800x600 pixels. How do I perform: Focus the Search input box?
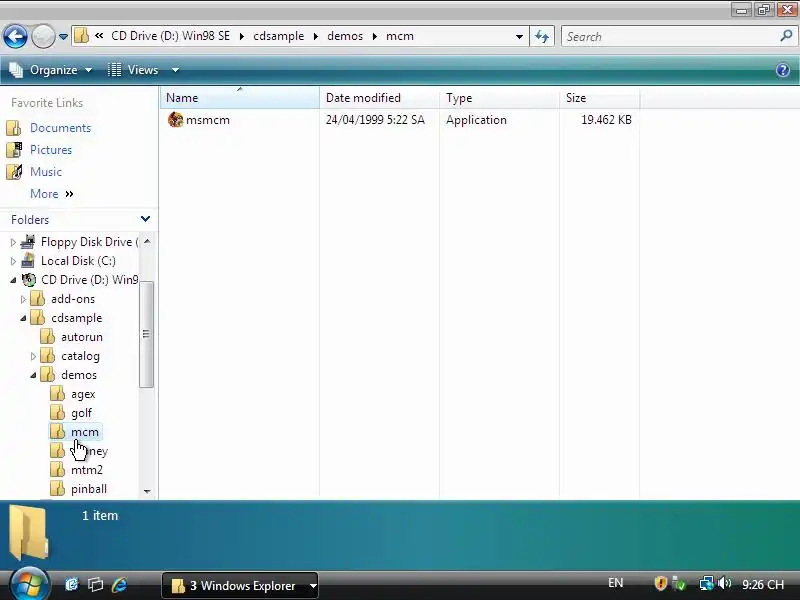point(671,37)
